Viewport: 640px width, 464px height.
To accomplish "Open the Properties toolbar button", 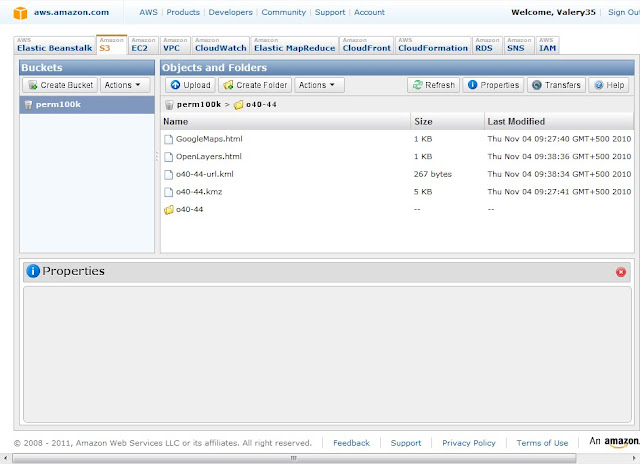I will [x=493, y=85].
